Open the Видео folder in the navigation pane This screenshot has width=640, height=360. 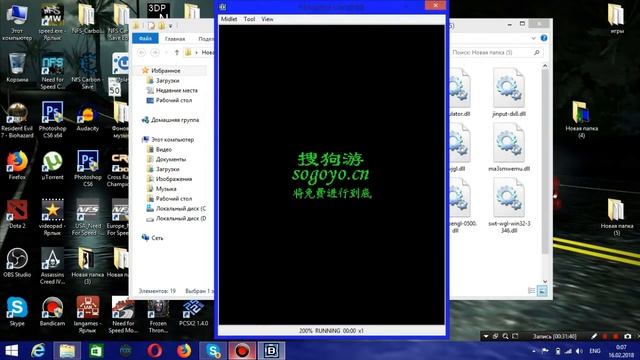163,149
